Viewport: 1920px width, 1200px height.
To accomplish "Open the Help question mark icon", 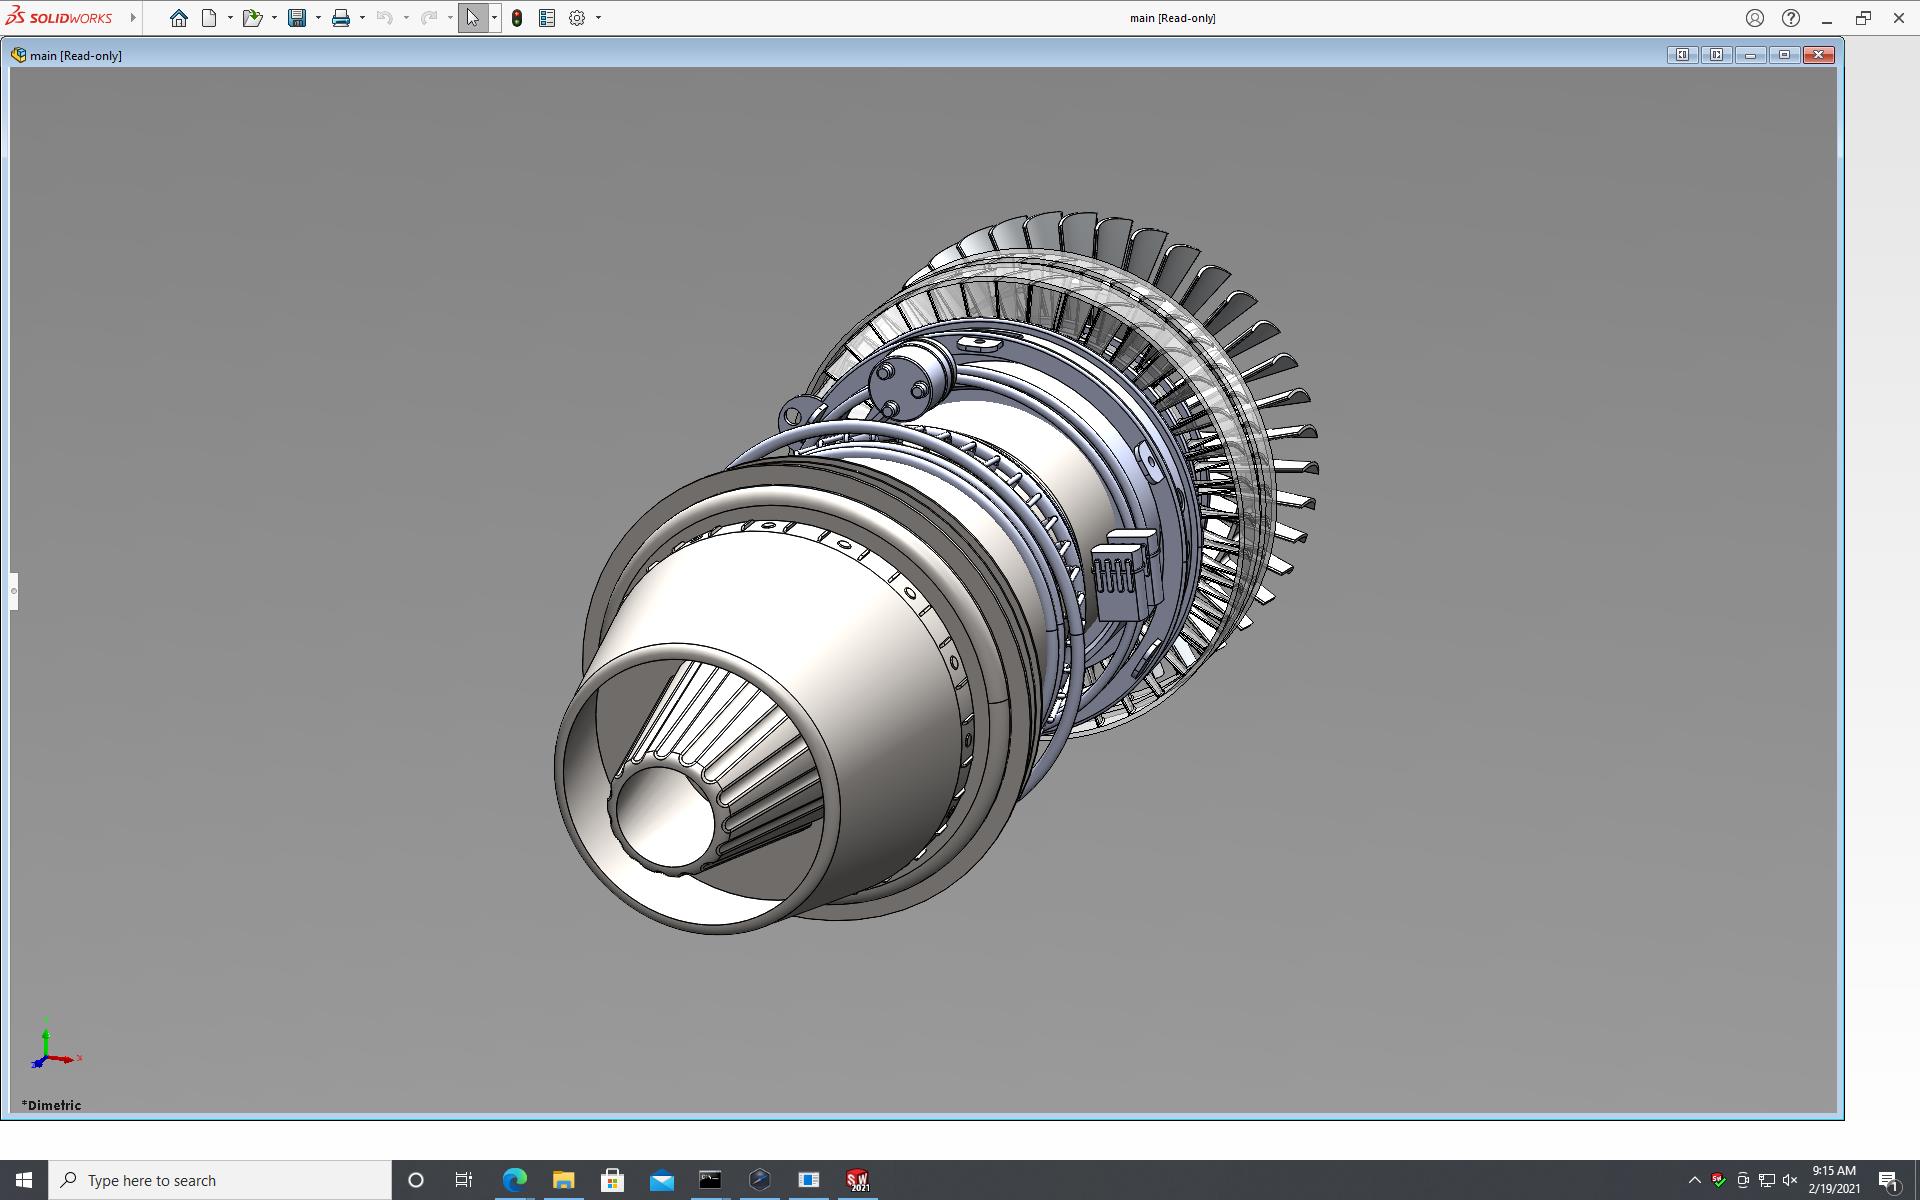I will 1791,18.
